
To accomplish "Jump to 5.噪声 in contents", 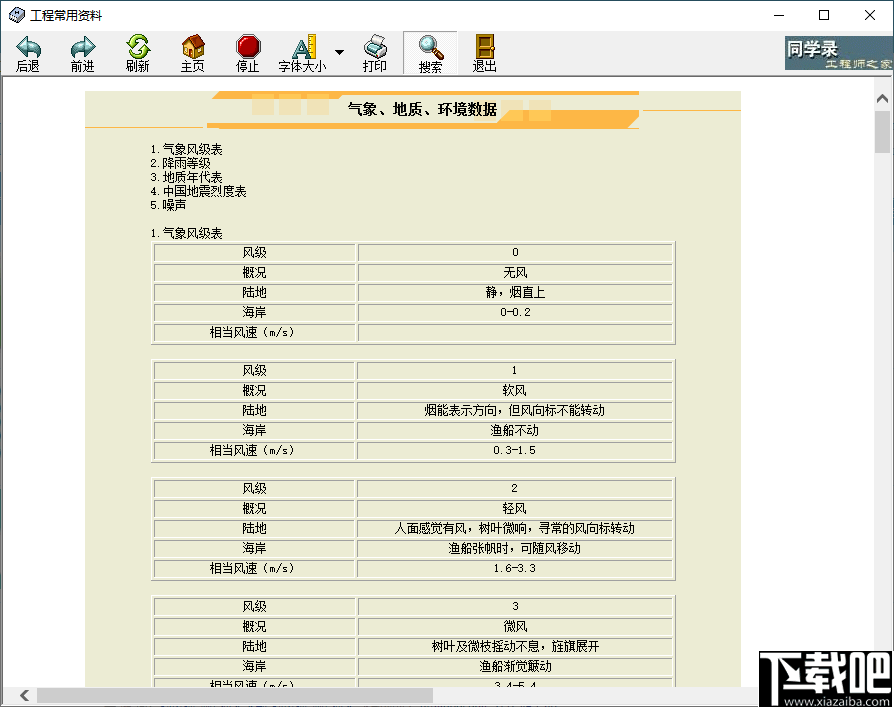I will (x=168, y=205).
